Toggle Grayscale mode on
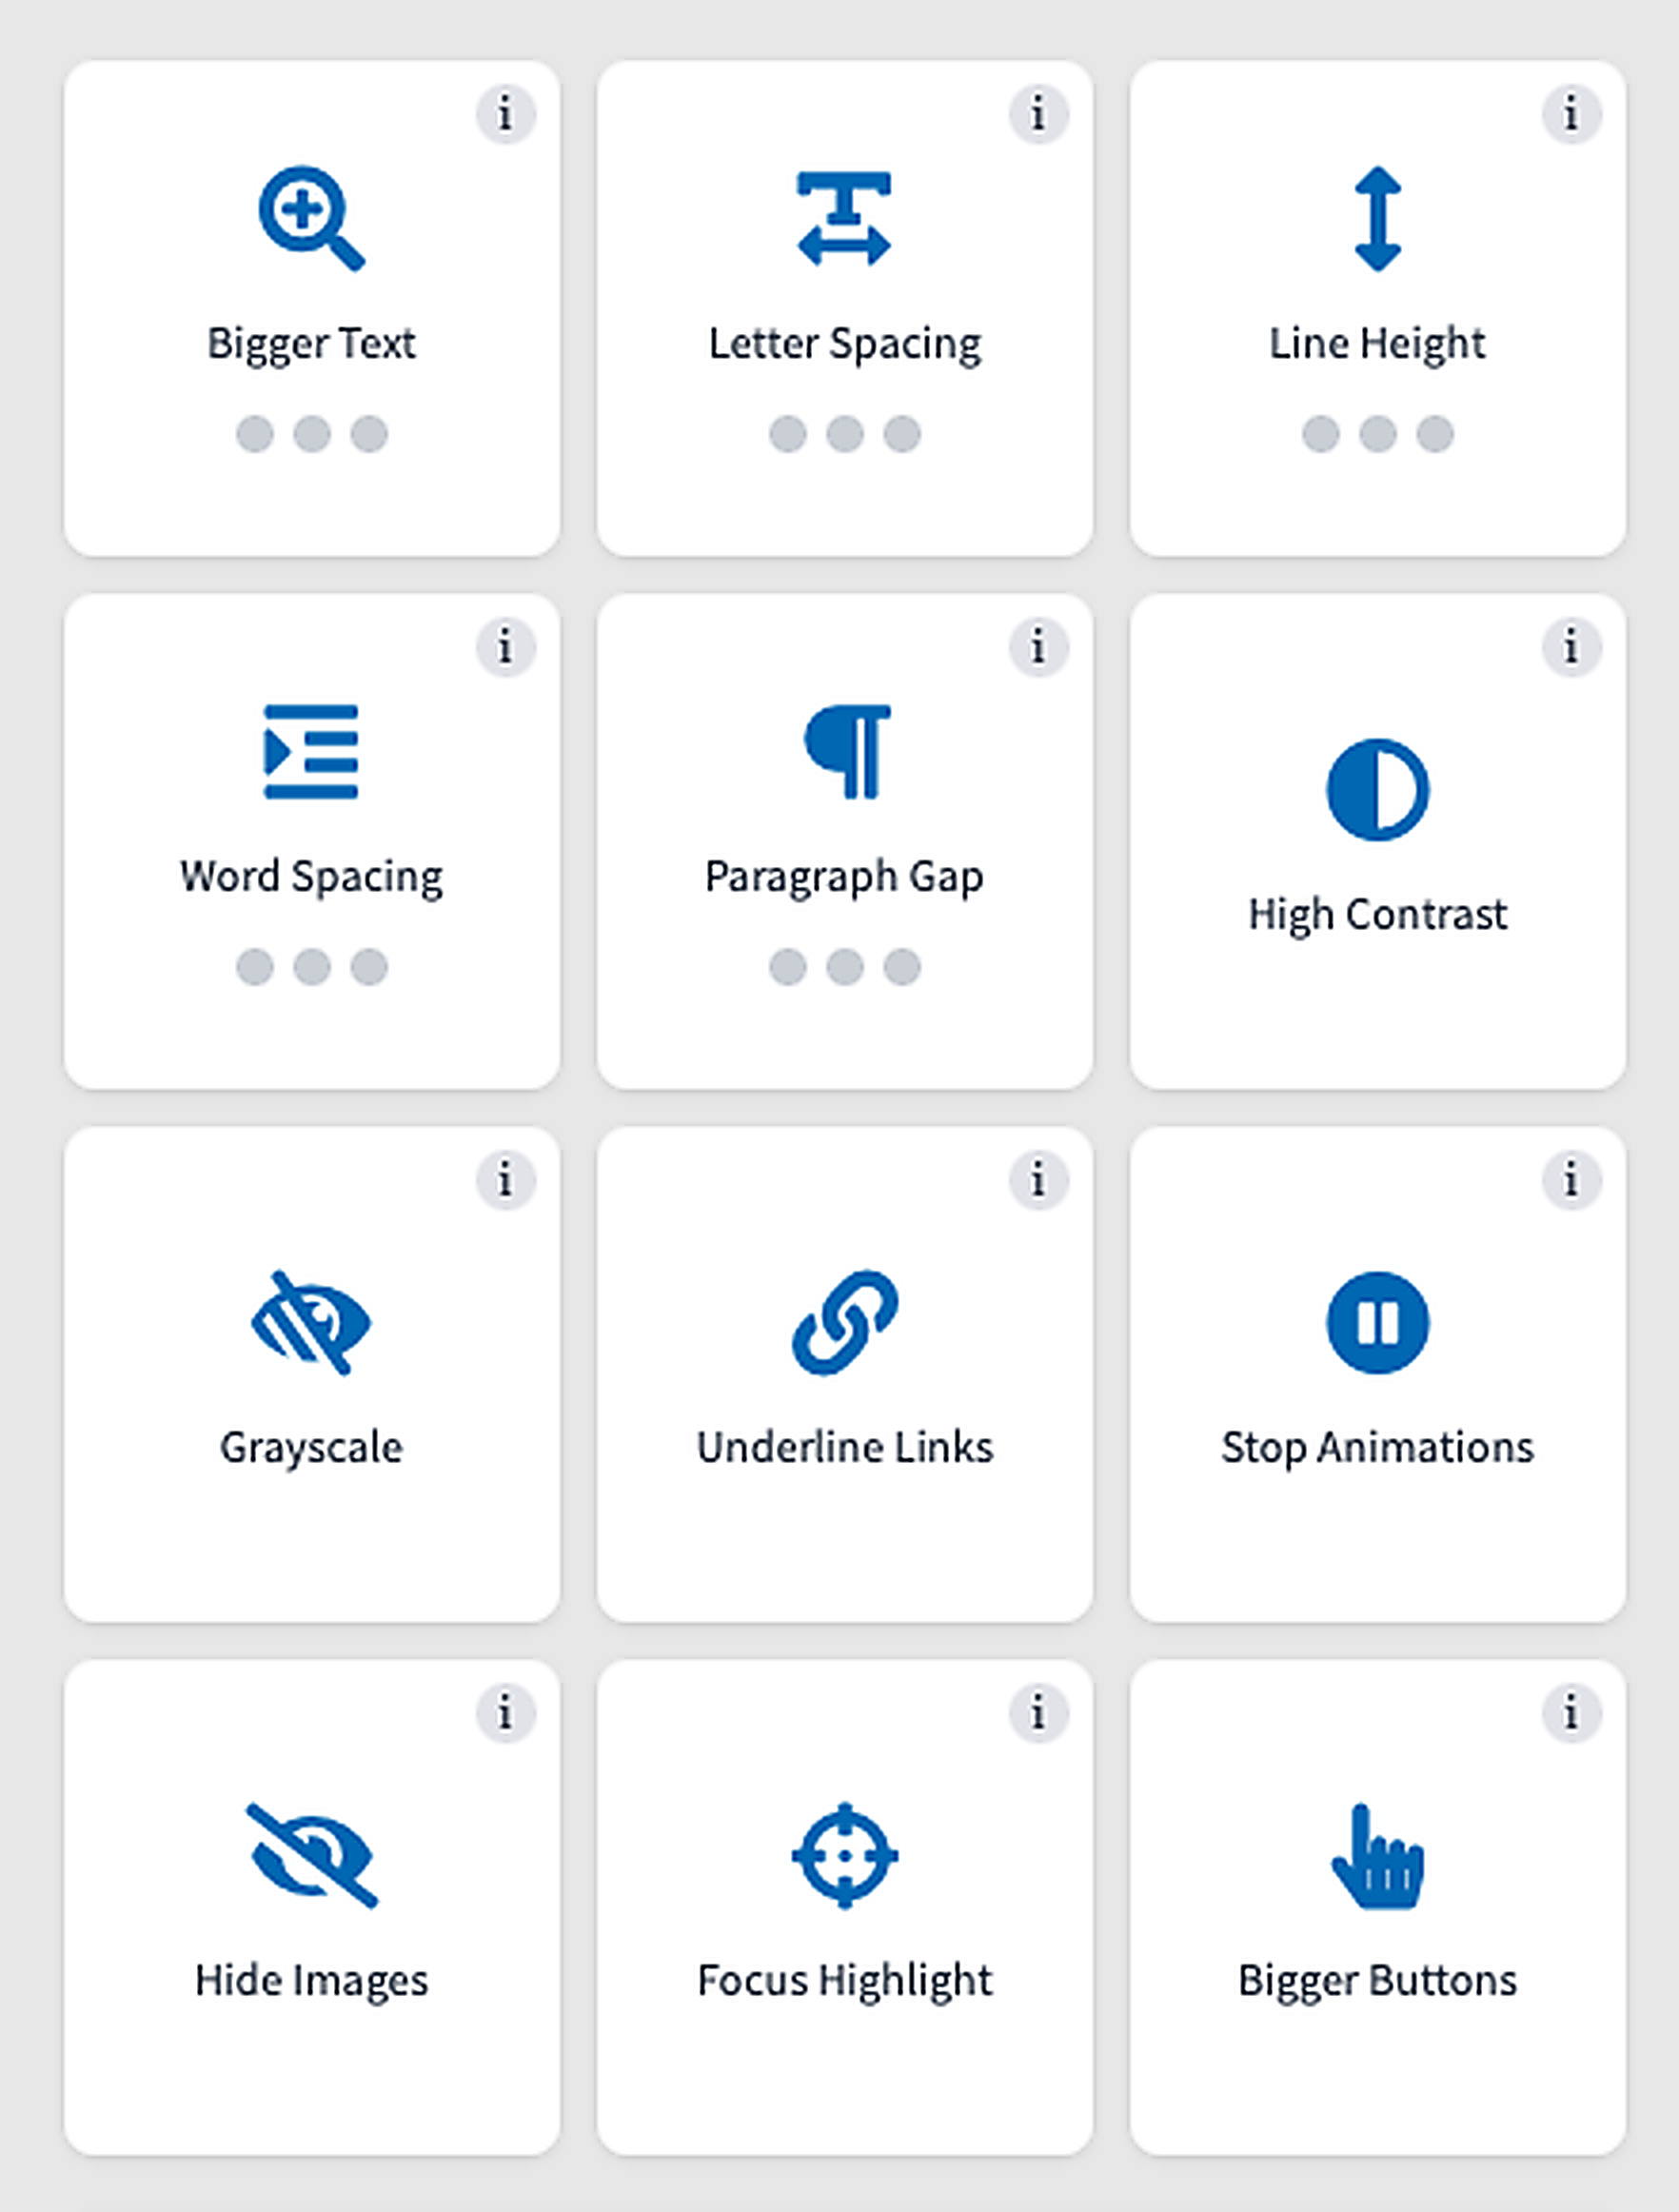This screenshot has height=2212, width=1679. [312, 1374]
